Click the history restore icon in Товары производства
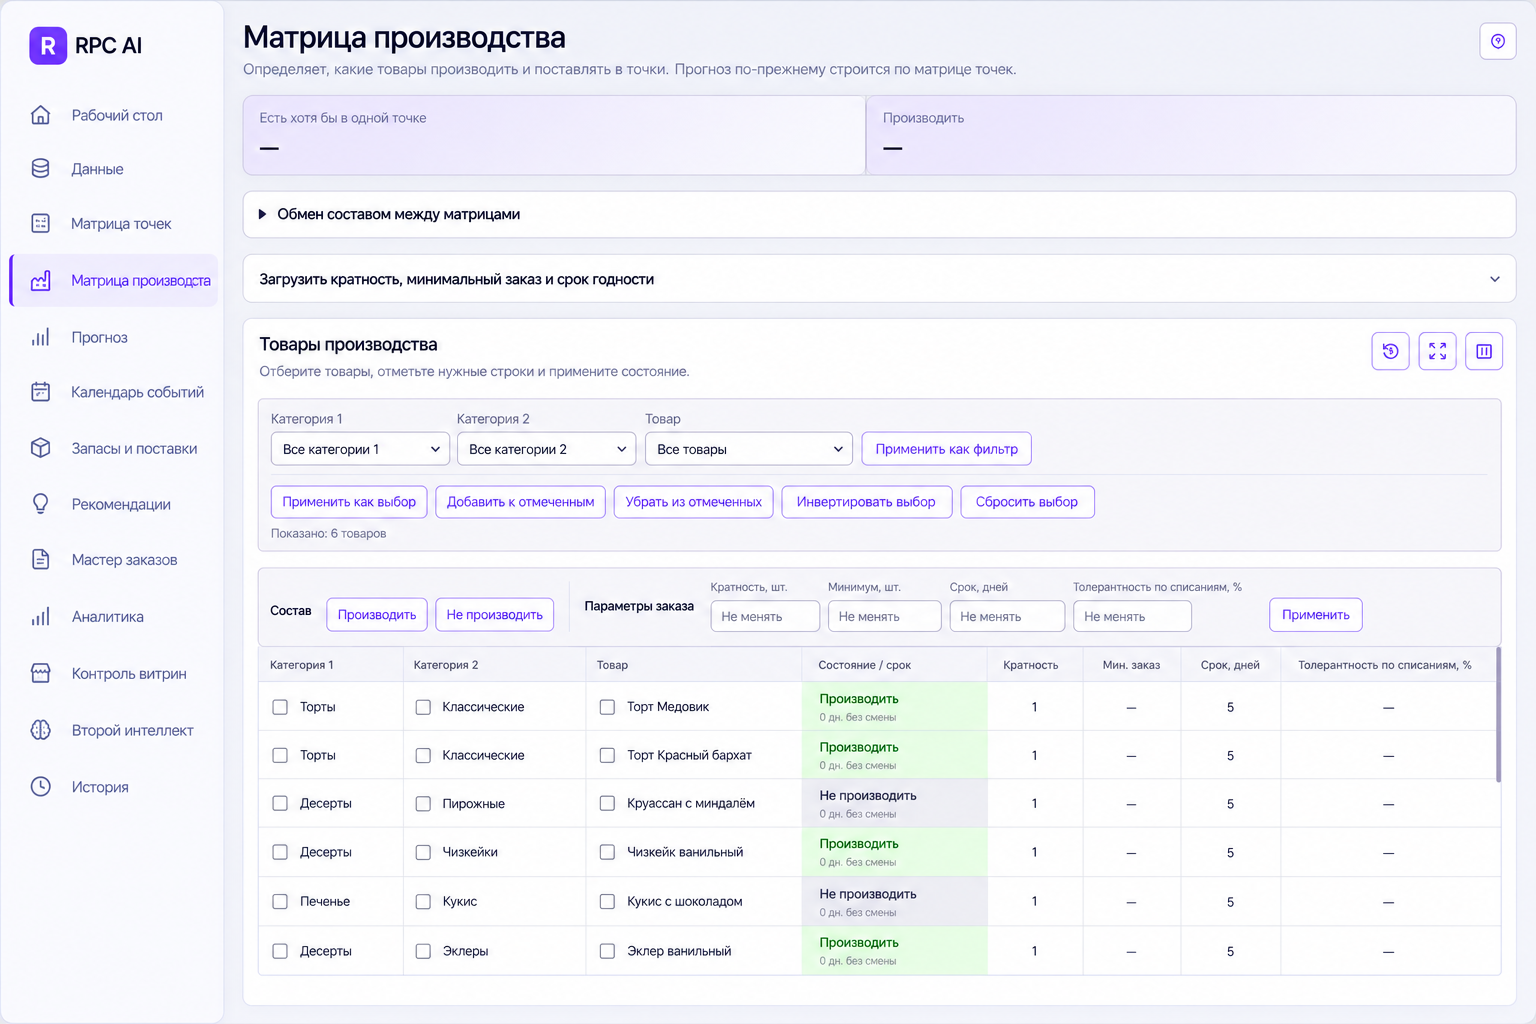This screenshot has width=1536, height=1024. (1390, 351)
